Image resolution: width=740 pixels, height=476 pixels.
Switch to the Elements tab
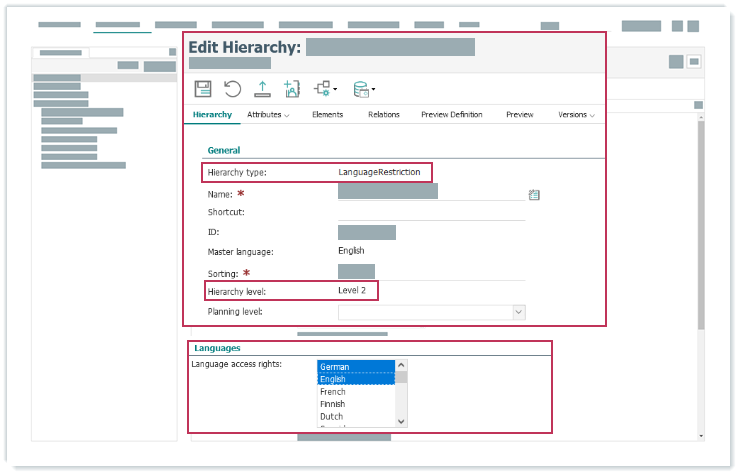[327, 115]
